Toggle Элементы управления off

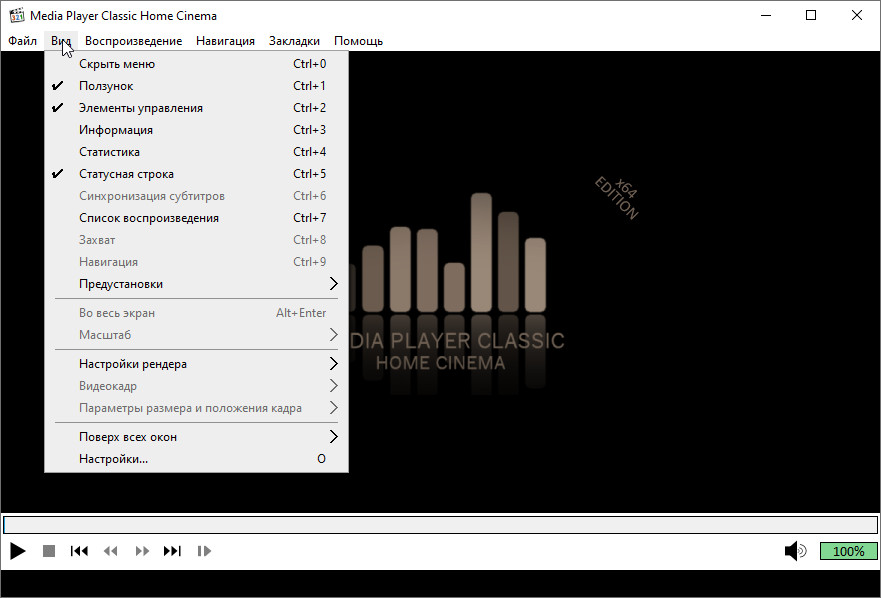pos(140,108)
